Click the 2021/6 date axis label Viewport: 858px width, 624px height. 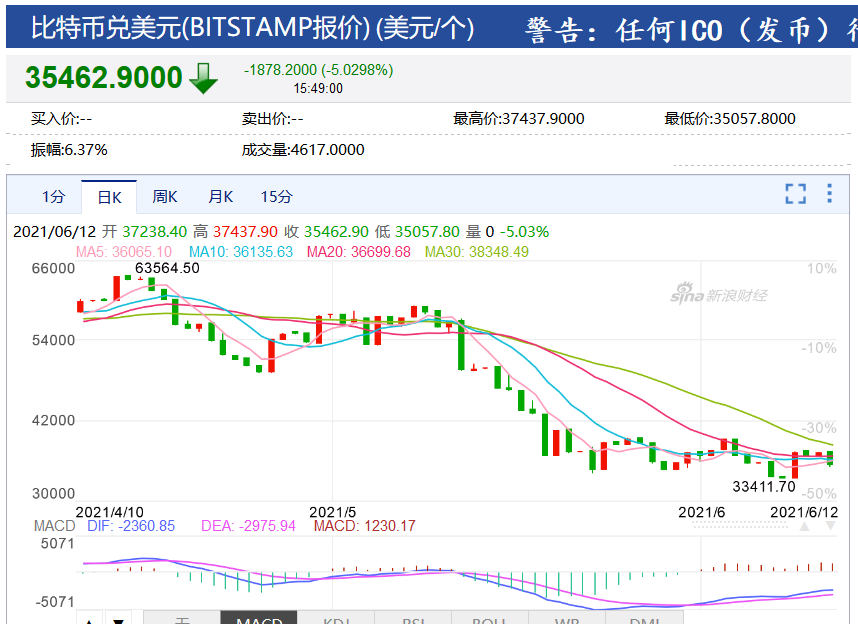click(702, 512)
